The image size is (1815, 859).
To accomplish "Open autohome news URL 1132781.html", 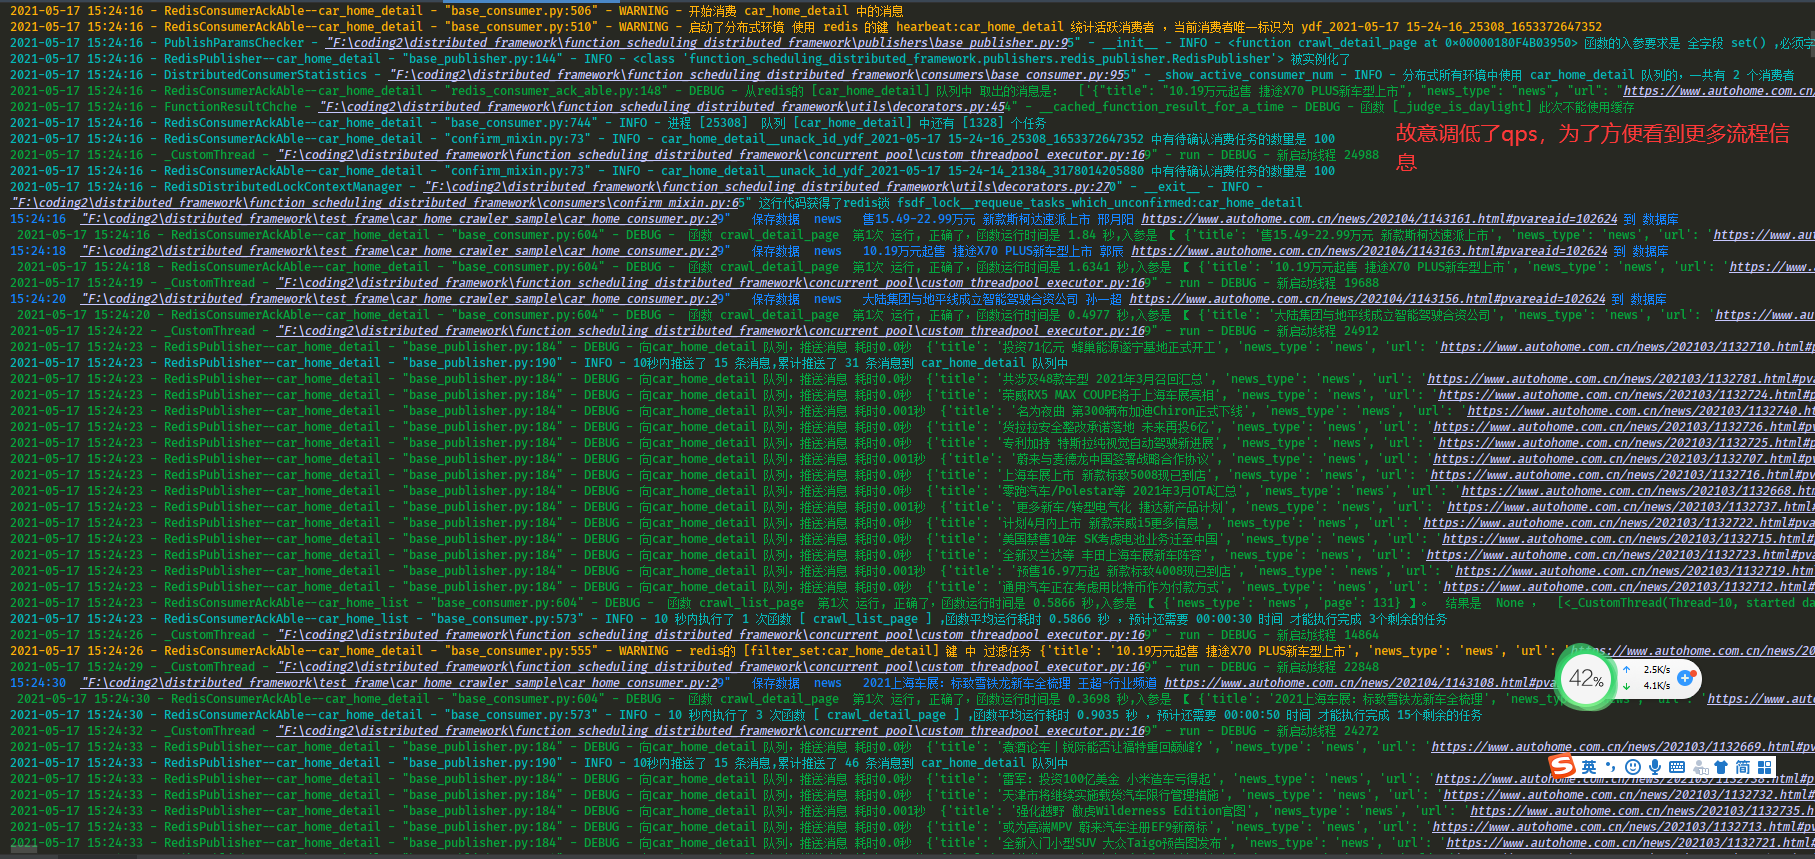I will coord(1621,379).
